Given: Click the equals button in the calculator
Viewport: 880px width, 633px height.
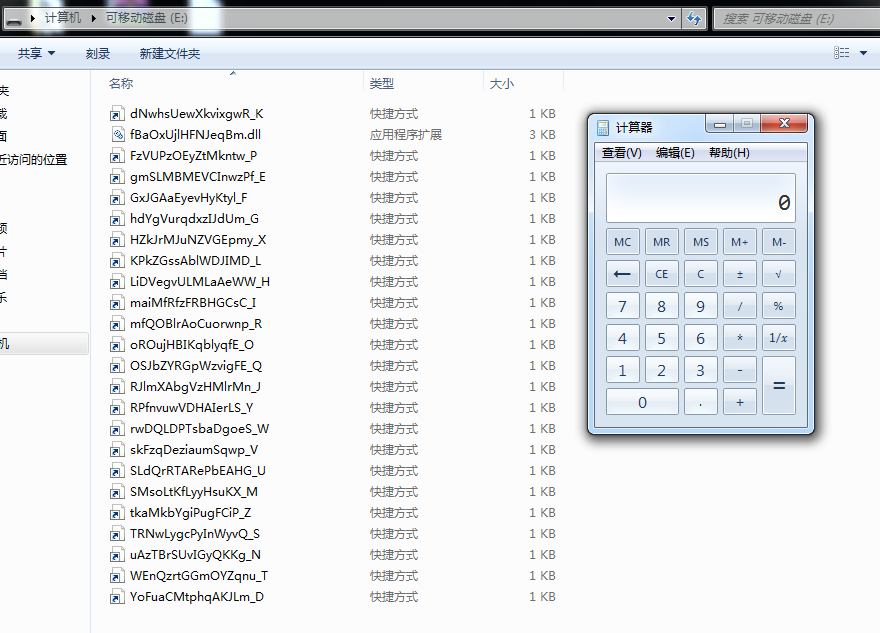Looking at the screenshot, I should point(779,386).
